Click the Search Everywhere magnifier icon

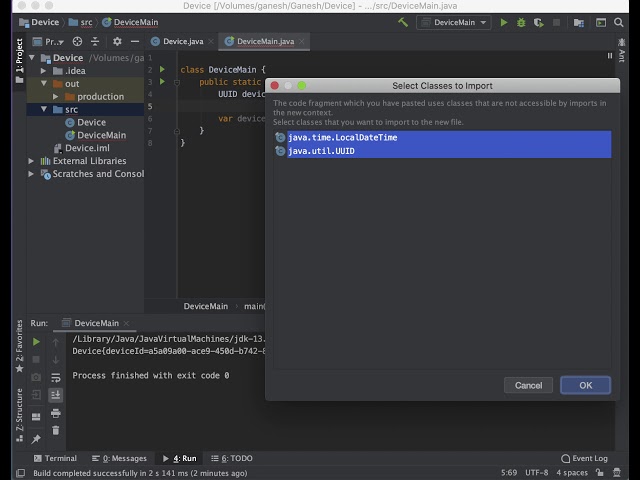(619, 22)
